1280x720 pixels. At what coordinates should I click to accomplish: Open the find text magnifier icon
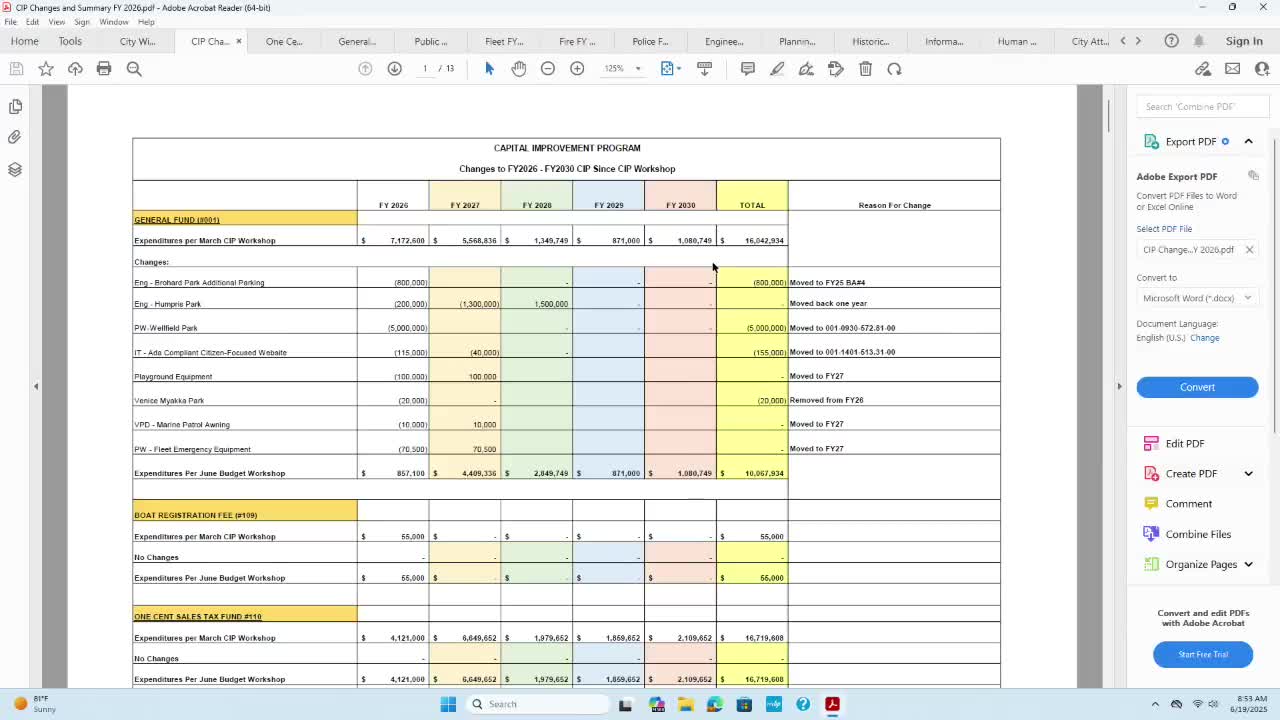134,69
